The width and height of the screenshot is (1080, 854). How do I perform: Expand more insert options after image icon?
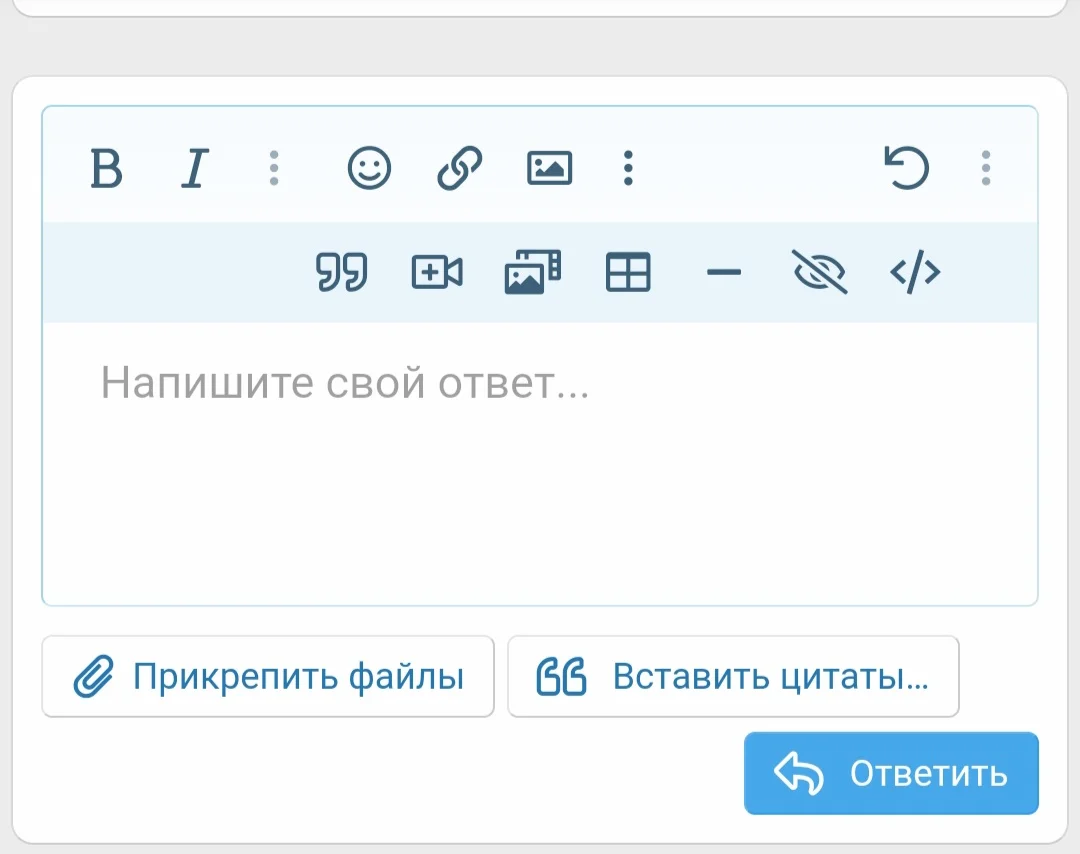628,168
